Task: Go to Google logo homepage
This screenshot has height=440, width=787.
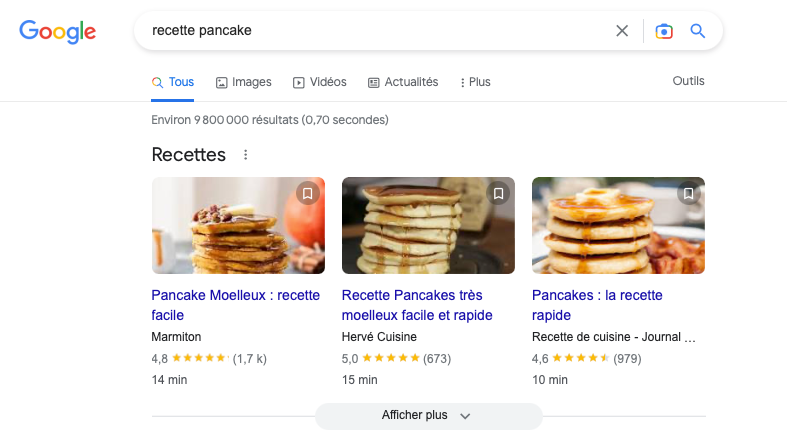Action: pyautogui.click(x=58, y=32)
